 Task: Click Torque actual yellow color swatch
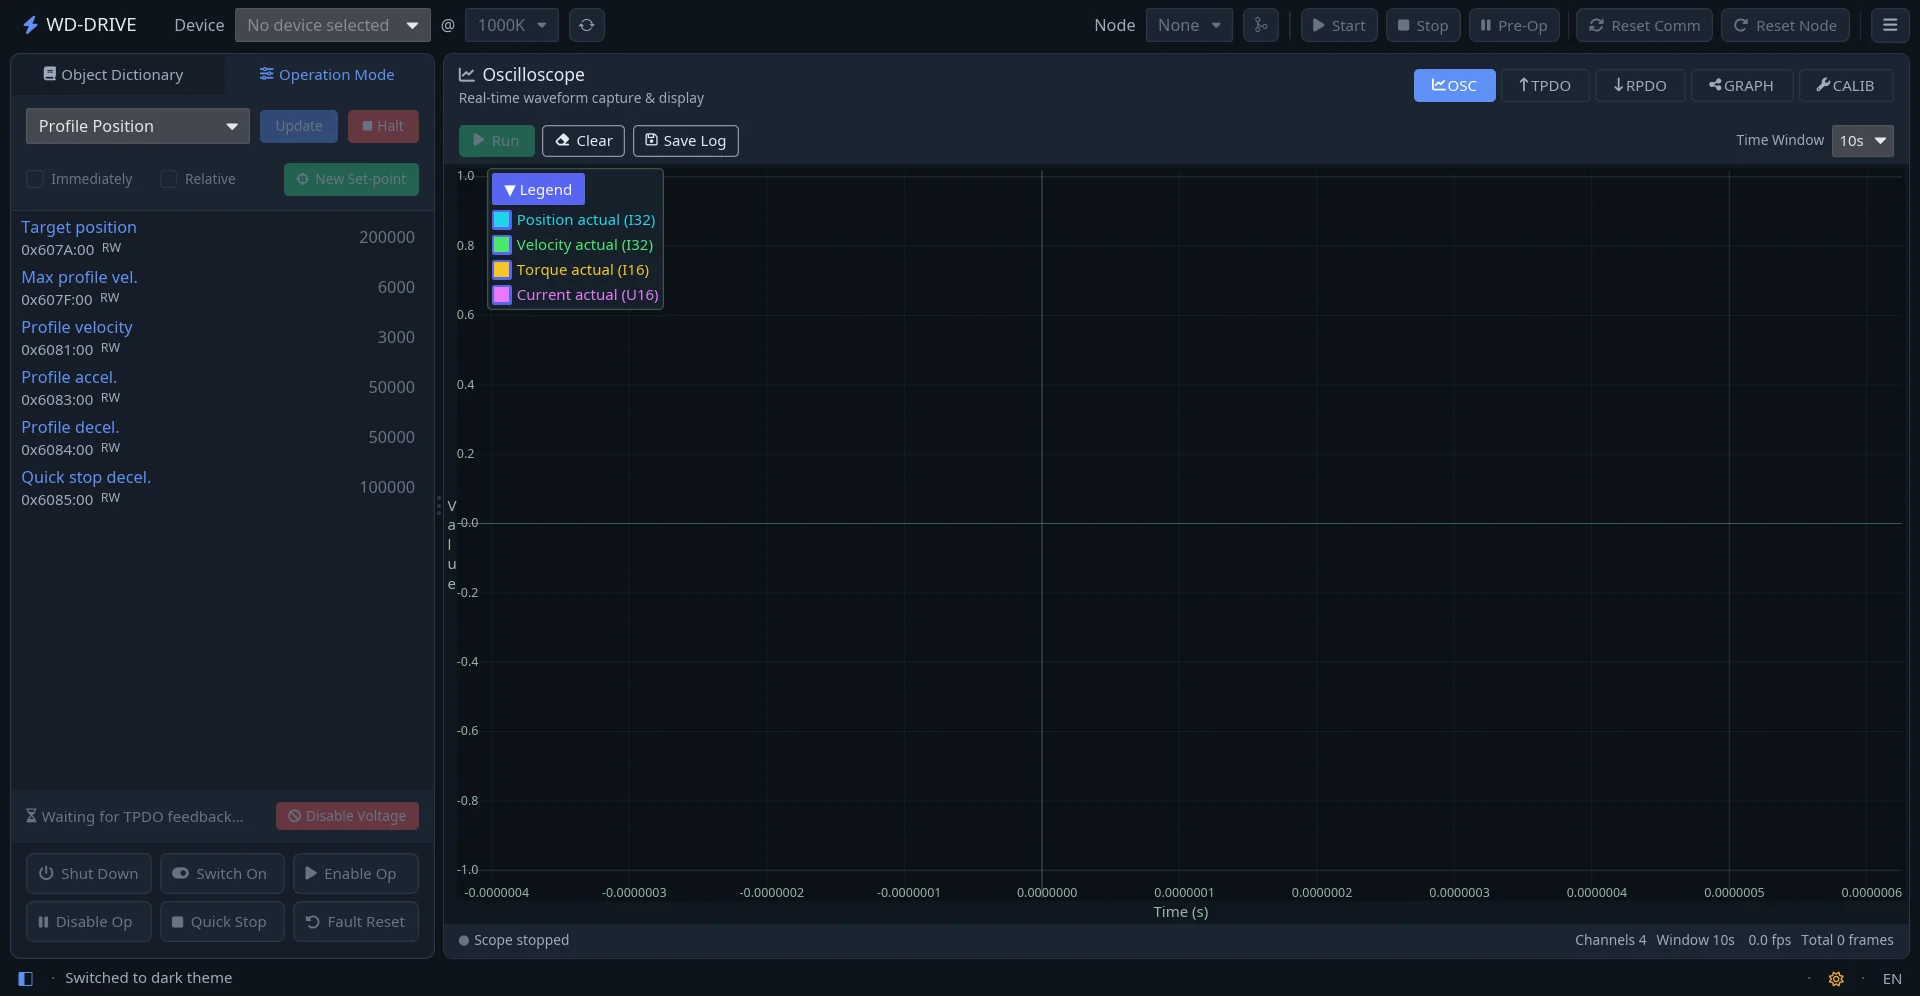[x=502, y=270]
